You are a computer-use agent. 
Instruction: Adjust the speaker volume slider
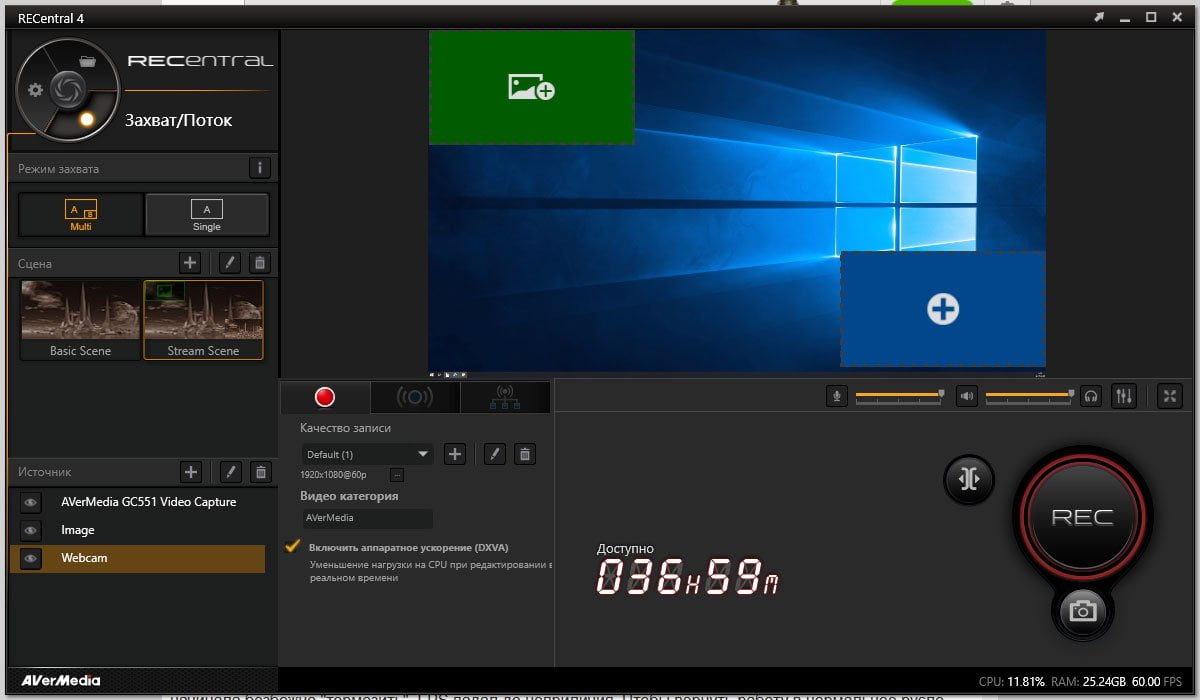(1030, 396)
